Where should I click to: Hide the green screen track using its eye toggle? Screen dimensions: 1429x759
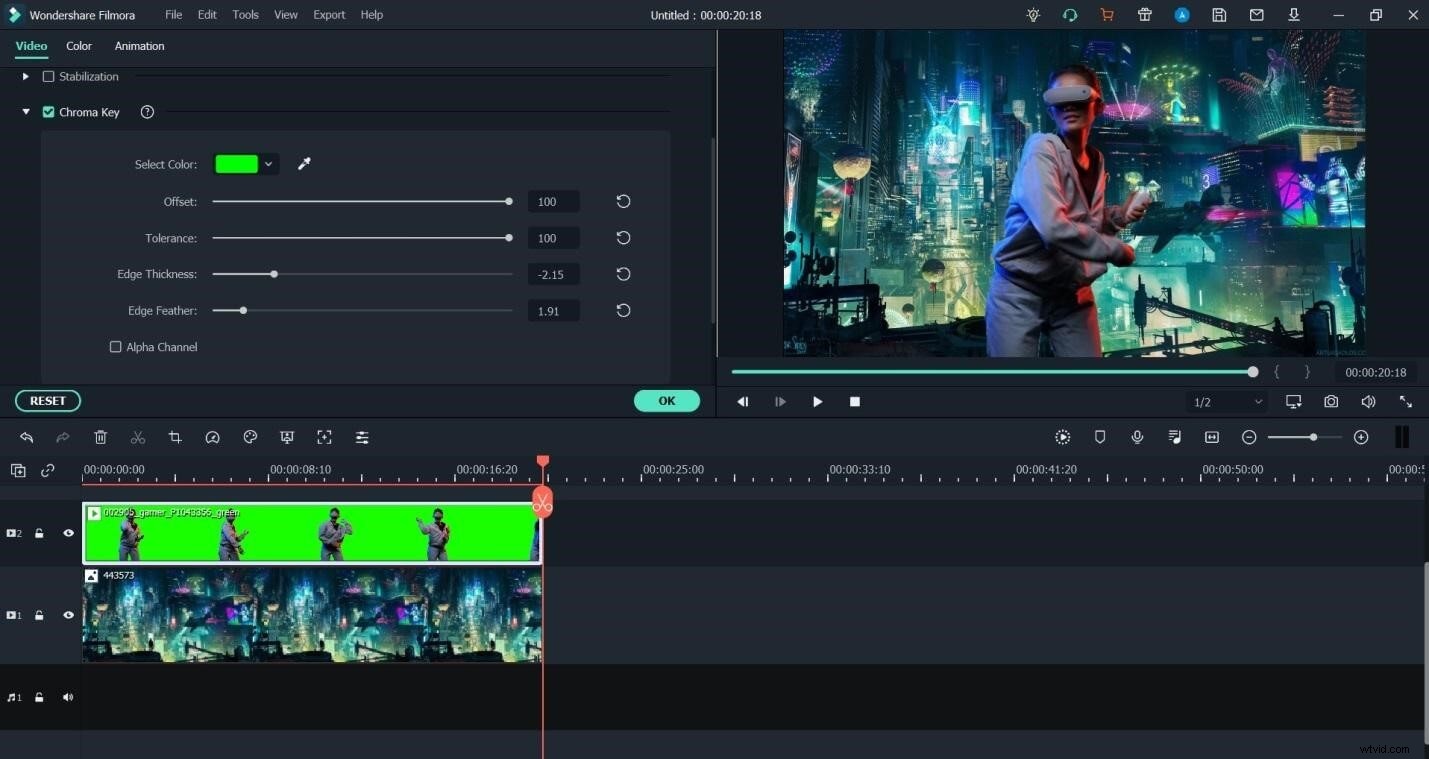68,533
